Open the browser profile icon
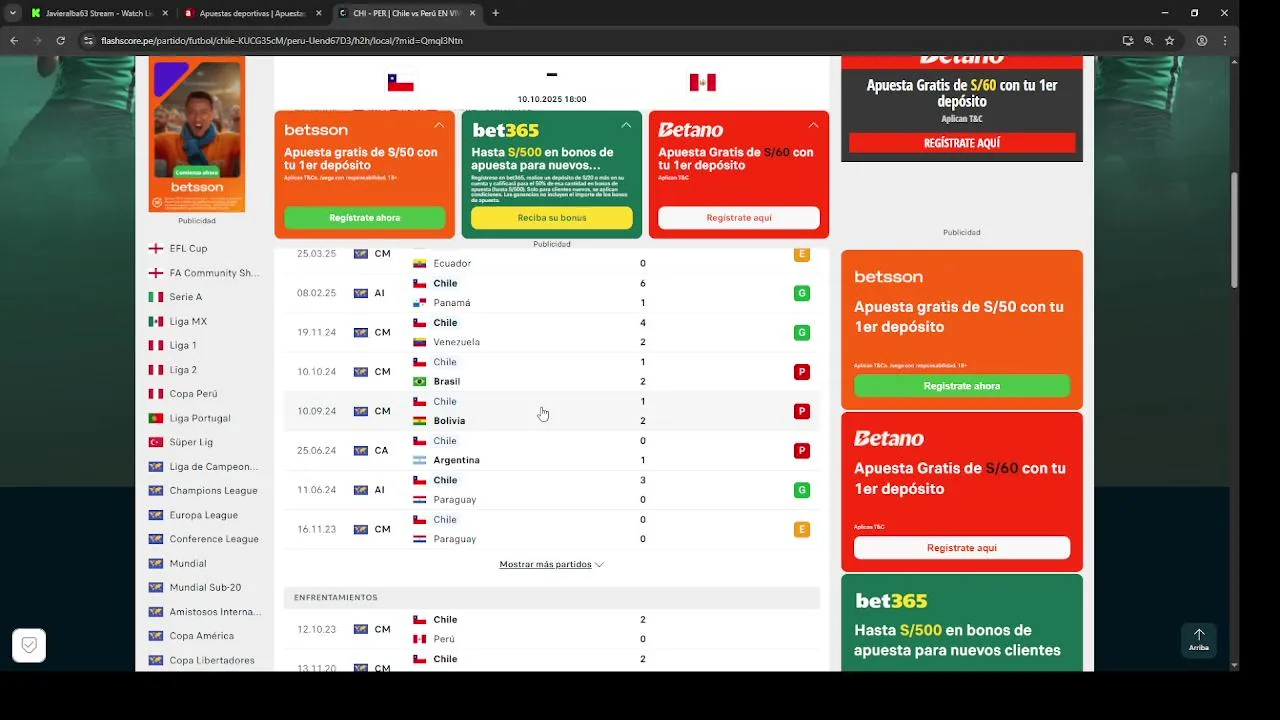 tap(1202, 41)
